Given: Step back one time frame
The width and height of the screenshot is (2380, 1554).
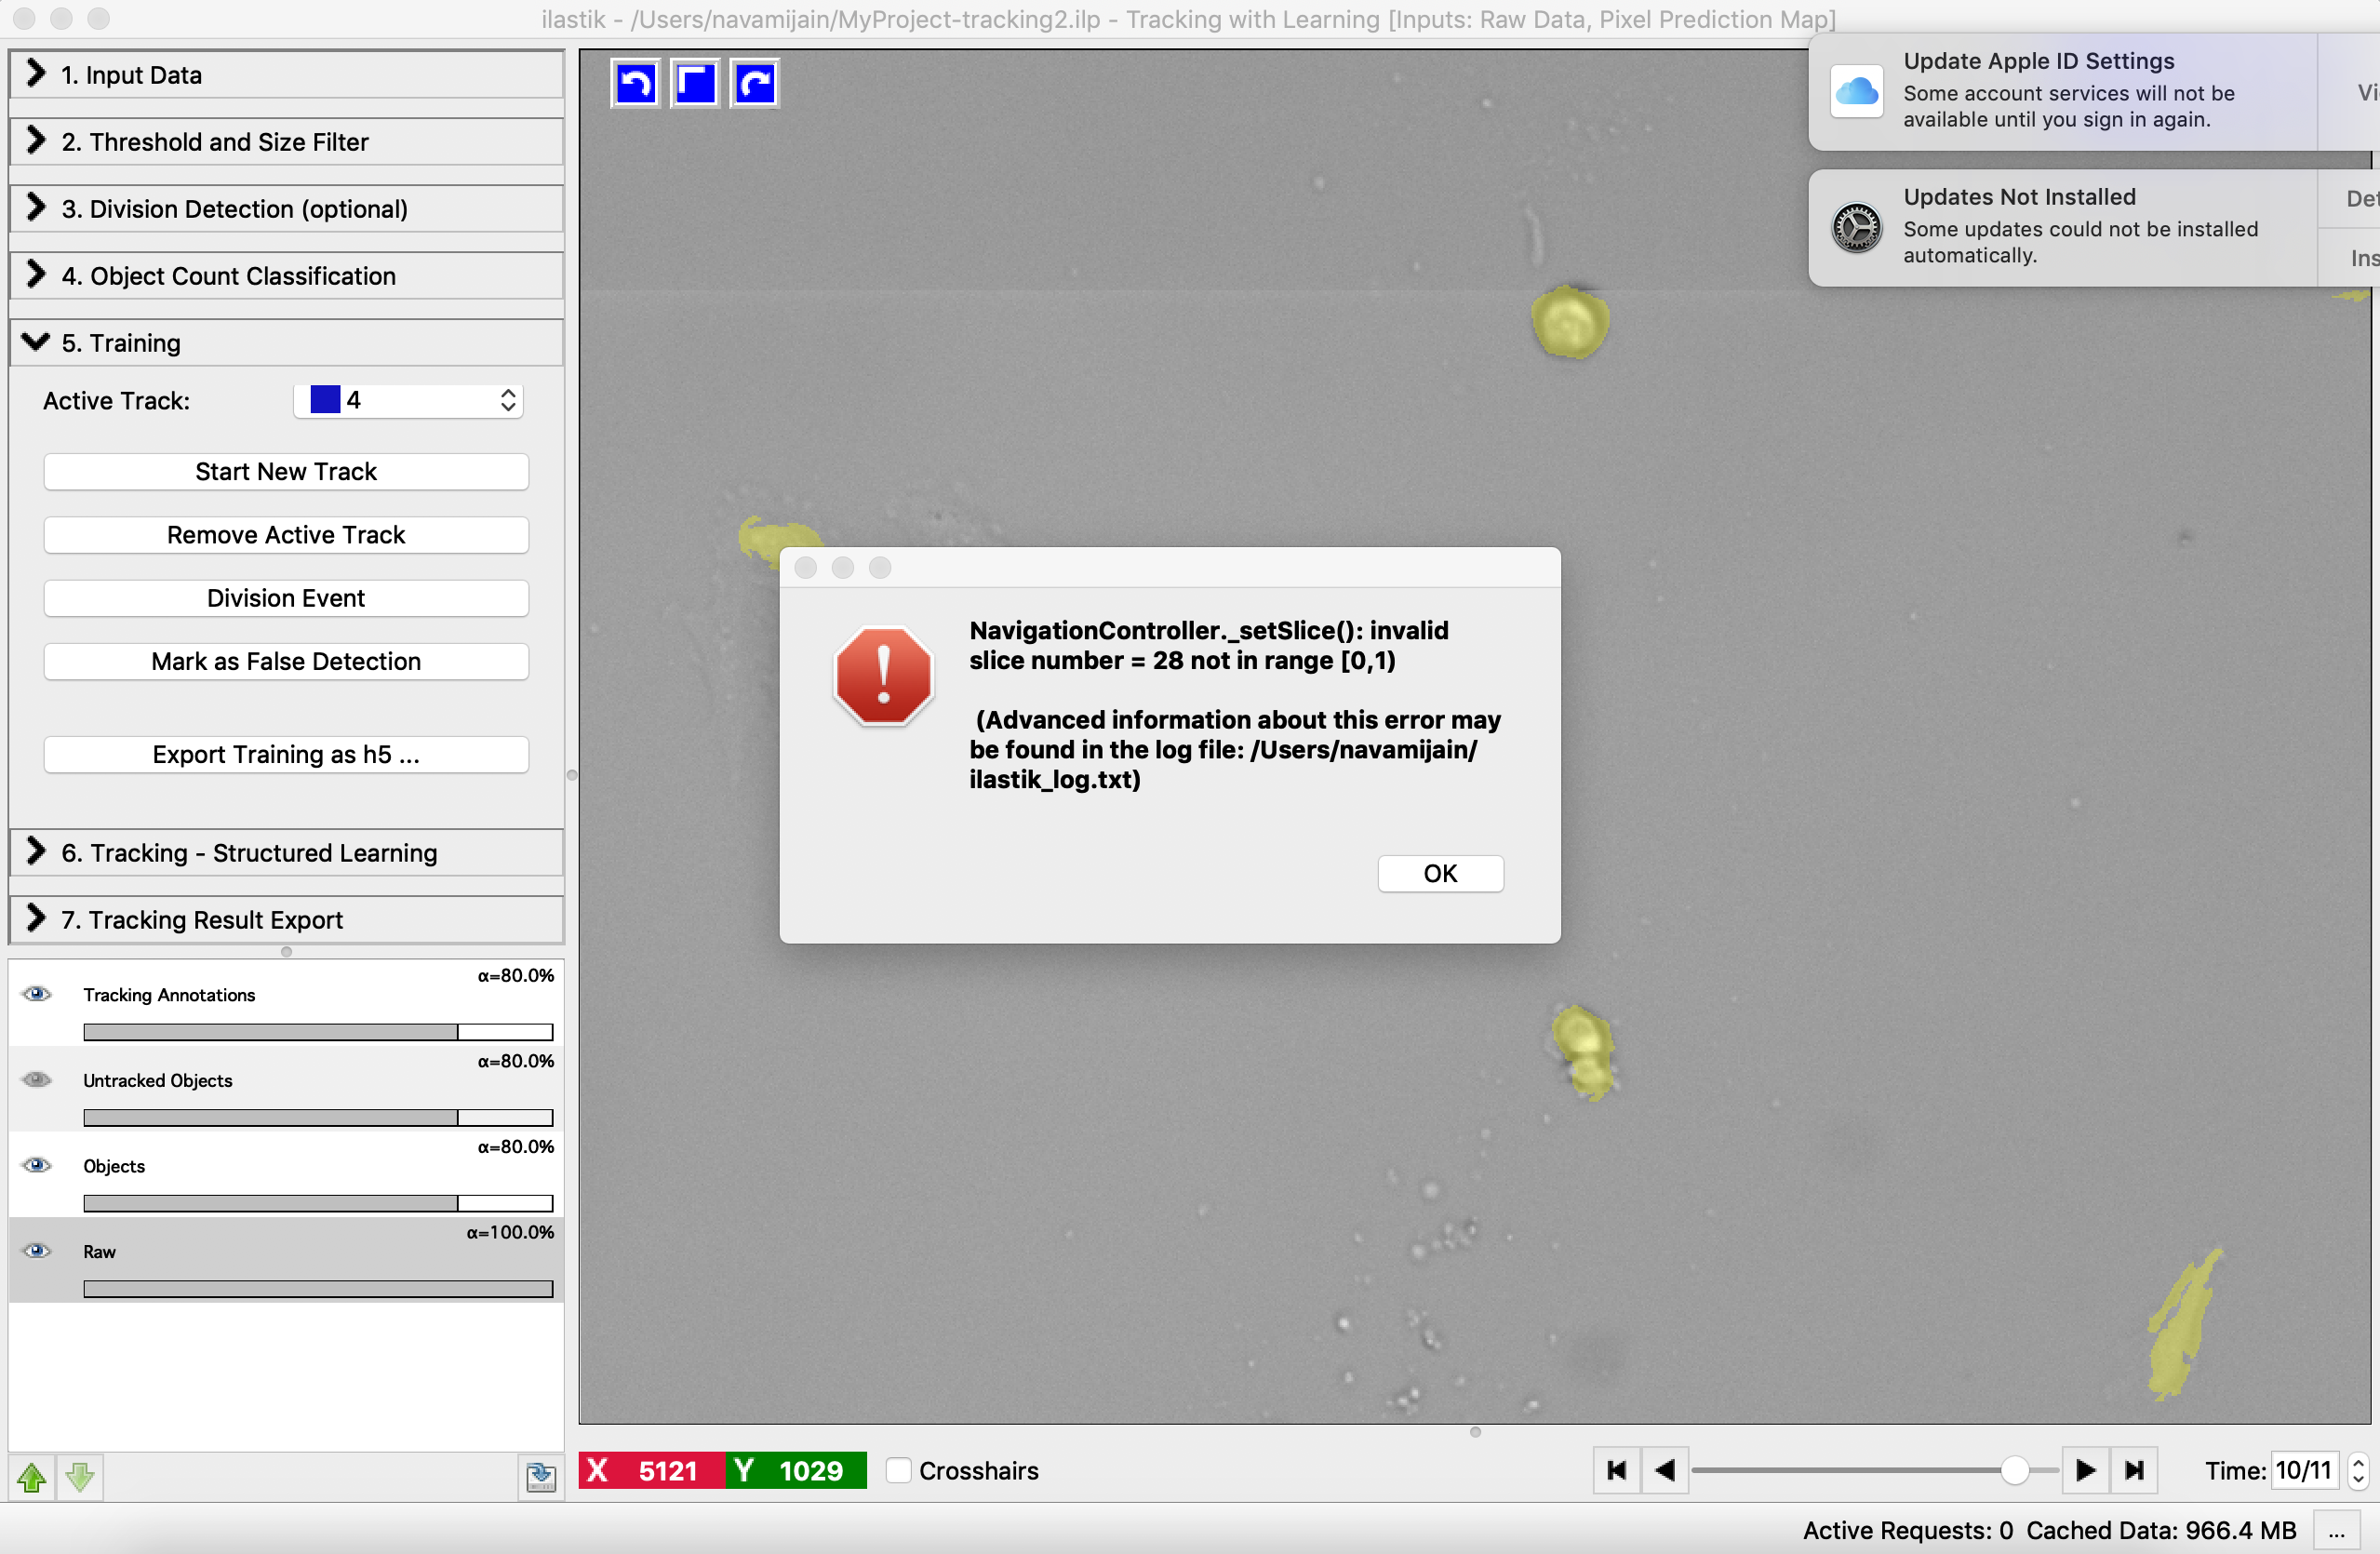Looking at the screenshot, I should [x=1665, y=1470].
